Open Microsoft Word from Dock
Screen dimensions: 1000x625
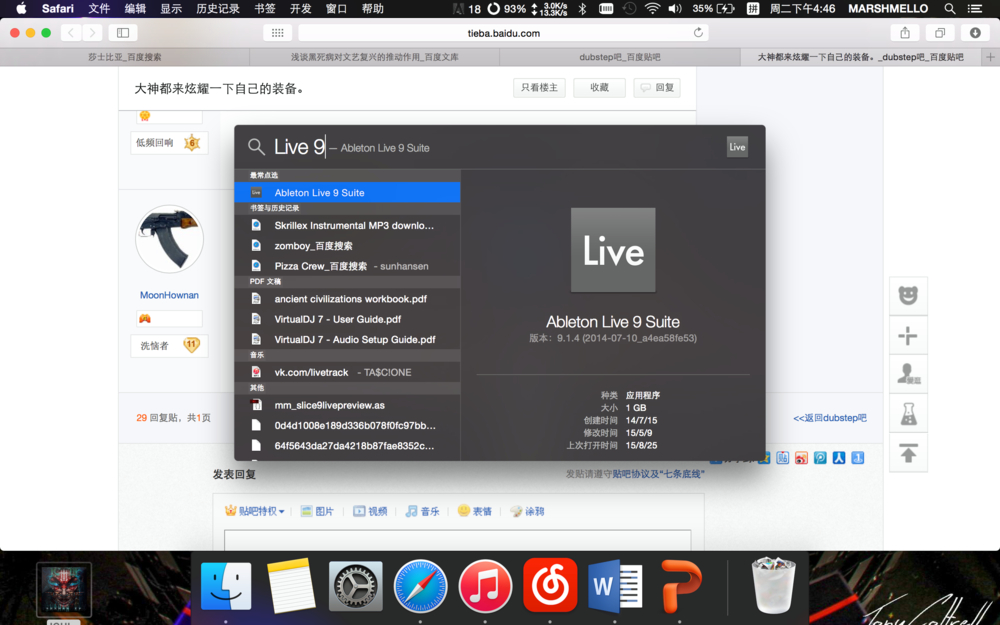click(x=615, y=586)
